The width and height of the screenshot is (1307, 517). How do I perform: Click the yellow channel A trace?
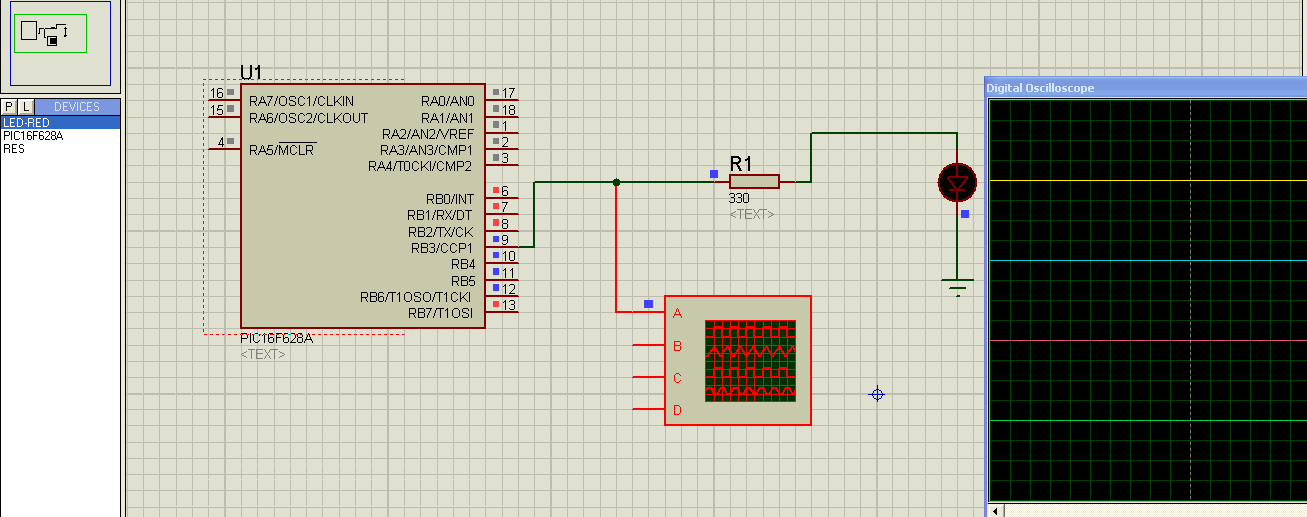[1148, 180]
